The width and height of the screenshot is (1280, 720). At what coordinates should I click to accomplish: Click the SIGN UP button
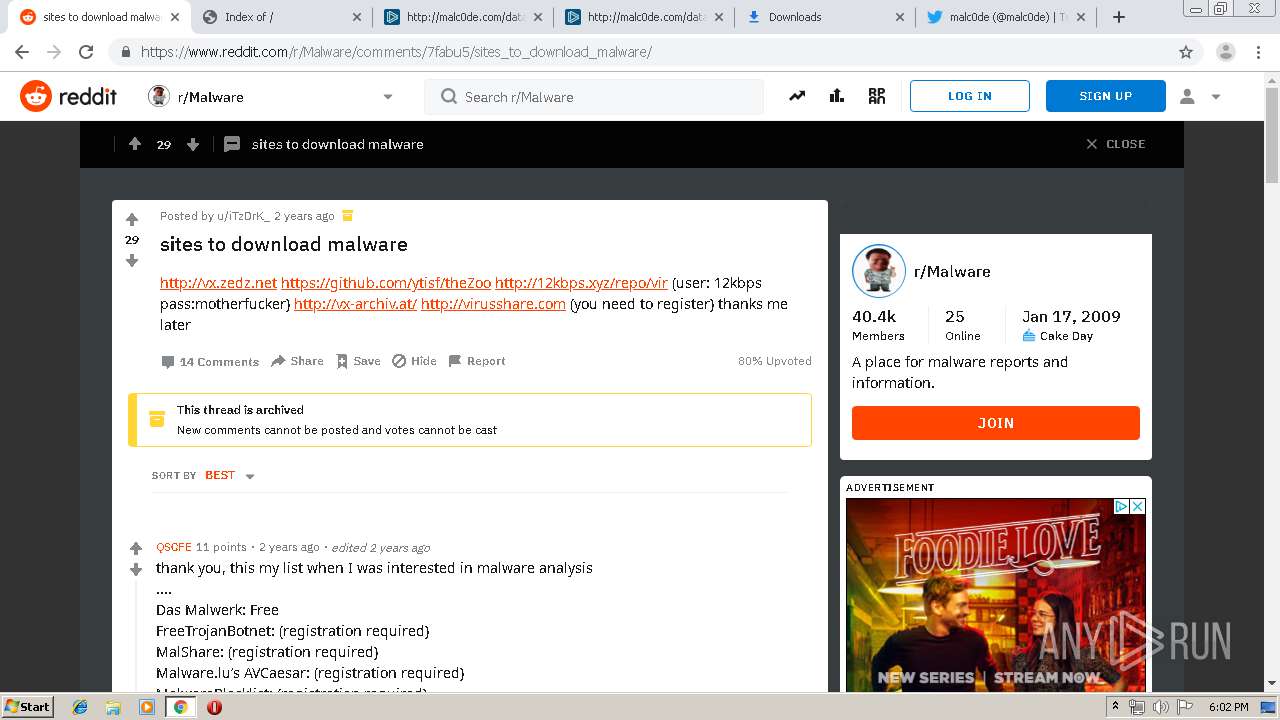1105,96
